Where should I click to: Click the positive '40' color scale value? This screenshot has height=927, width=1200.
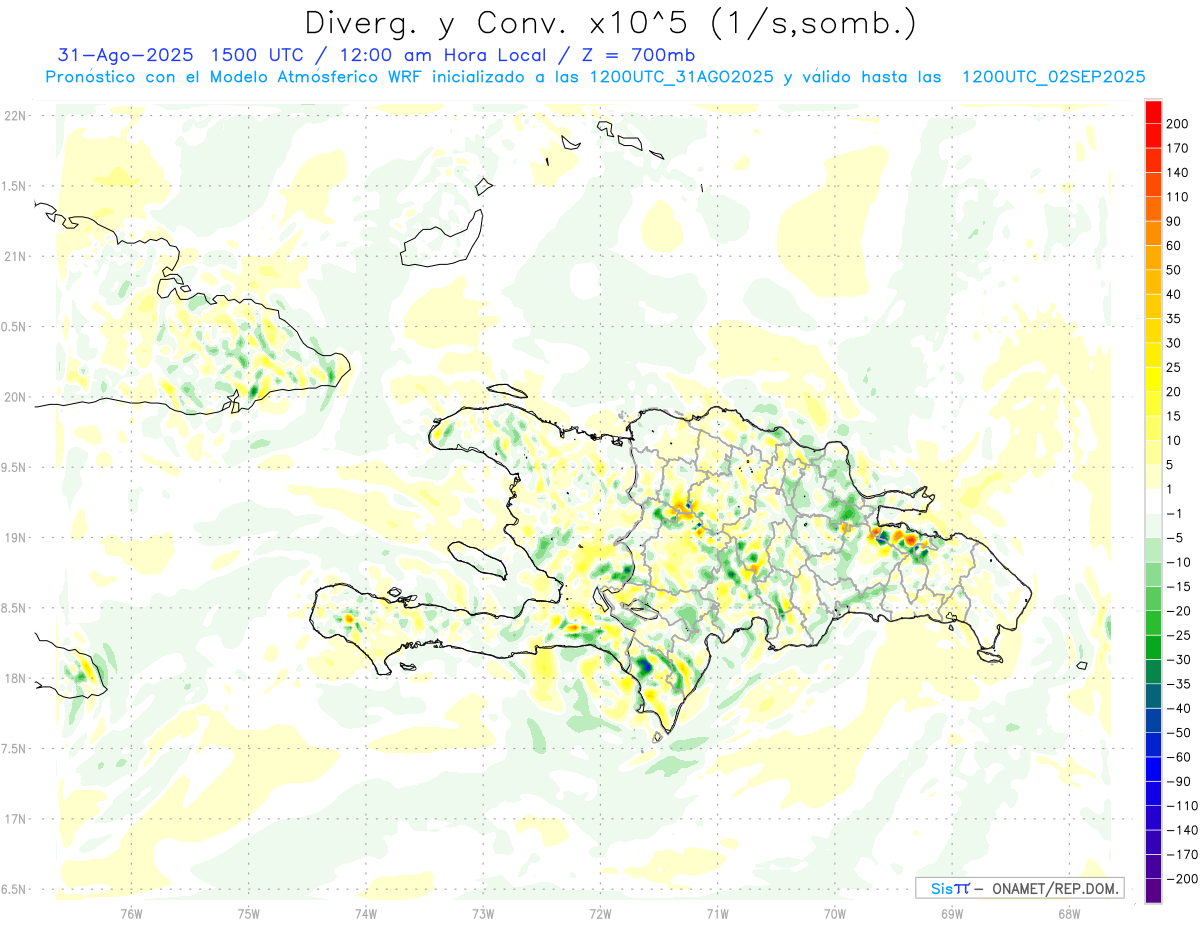(x=1174, y=294)
